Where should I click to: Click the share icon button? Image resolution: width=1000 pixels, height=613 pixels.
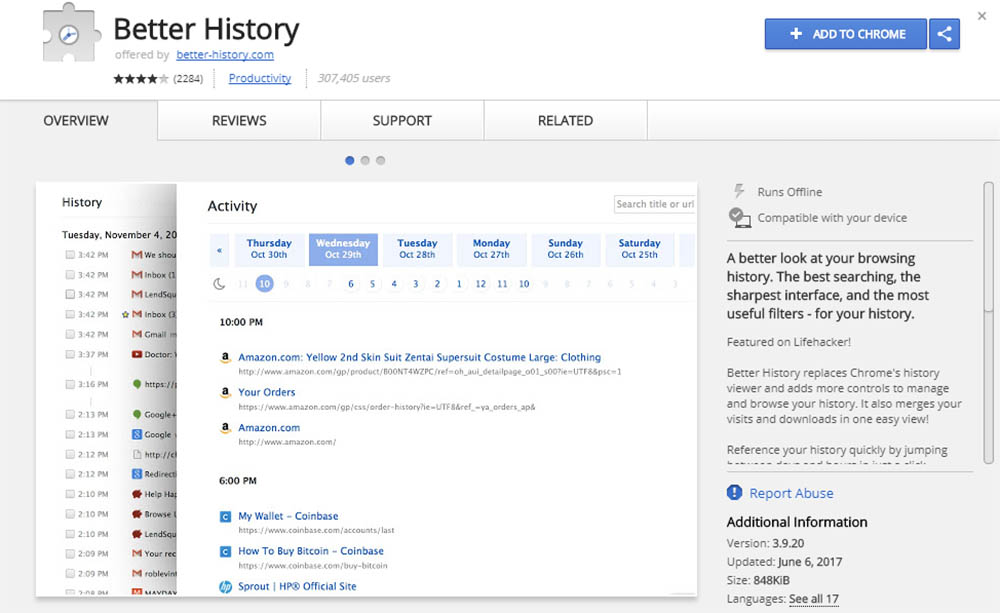click(x=944, y=34)
